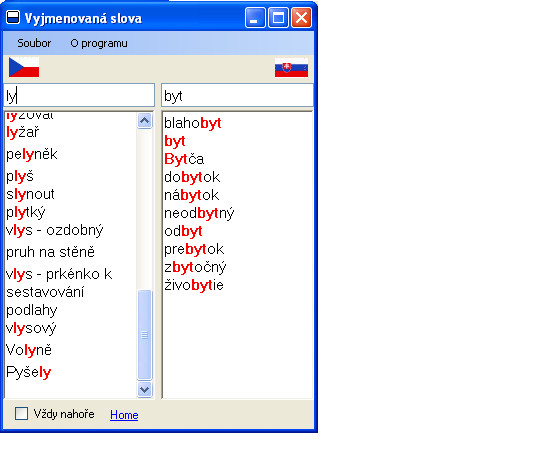Click the left list scrollbar thumb

(144, 335)
